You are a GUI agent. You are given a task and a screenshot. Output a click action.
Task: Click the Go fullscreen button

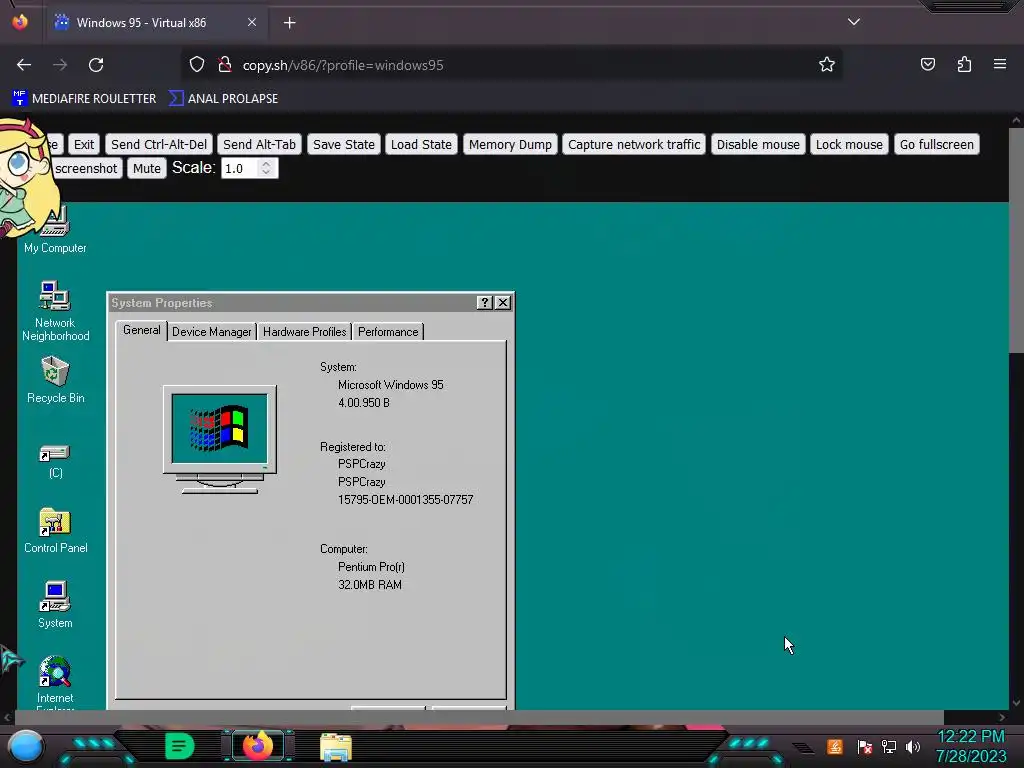click(x=936, y=144)
